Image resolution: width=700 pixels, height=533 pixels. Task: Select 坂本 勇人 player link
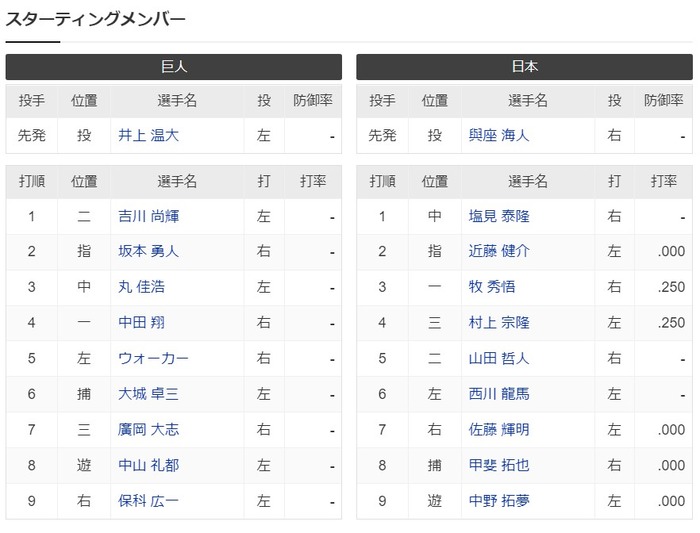point(148,251)
